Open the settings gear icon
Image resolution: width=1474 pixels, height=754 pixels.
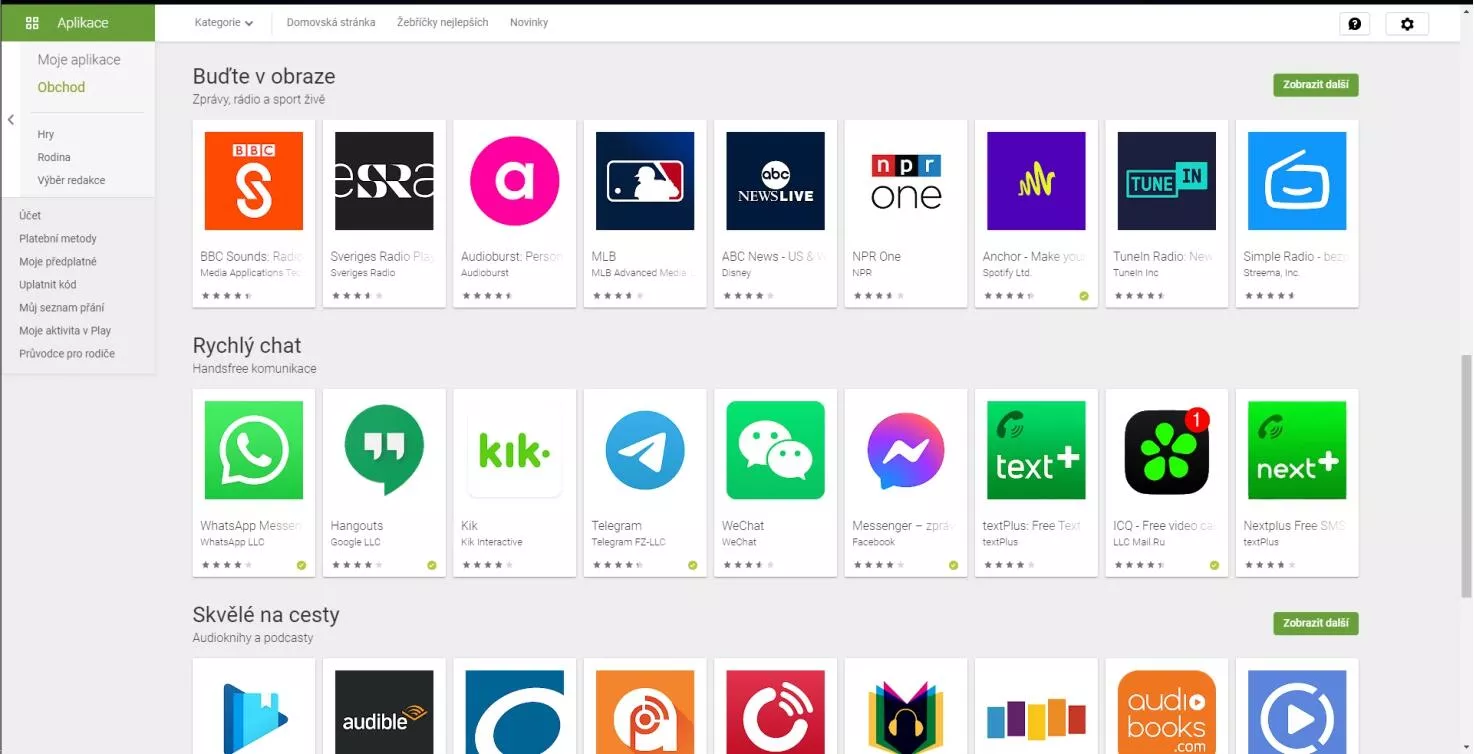(x=1407, y=24)
